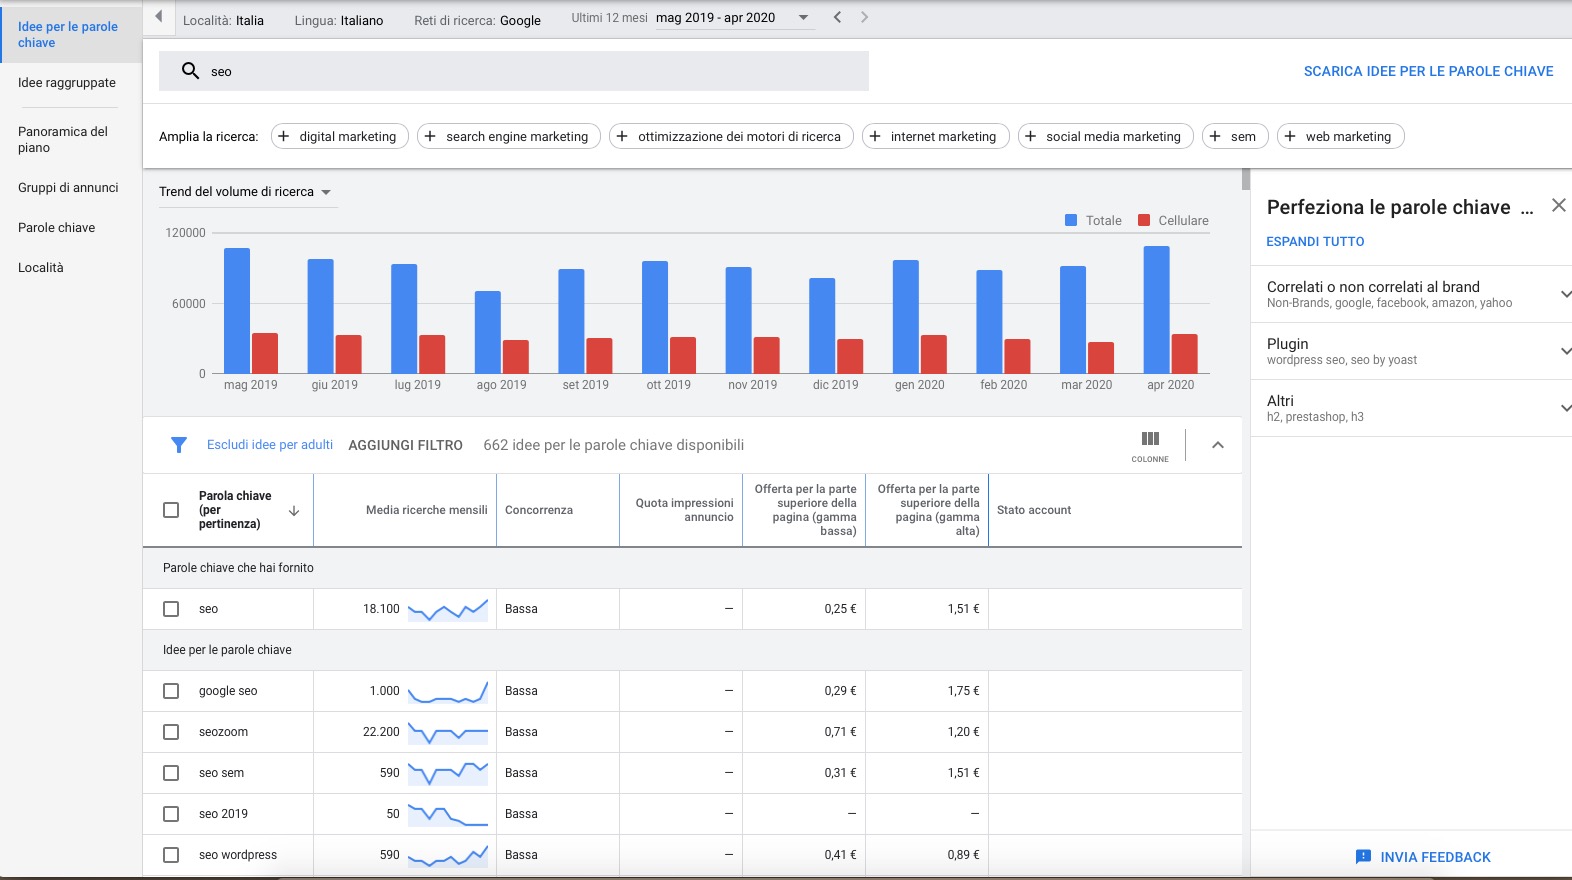The height and width of the screenshot is (880, 1572).
Task: Check the 'seo' keyword row checkbox
Action: [171, 609]
